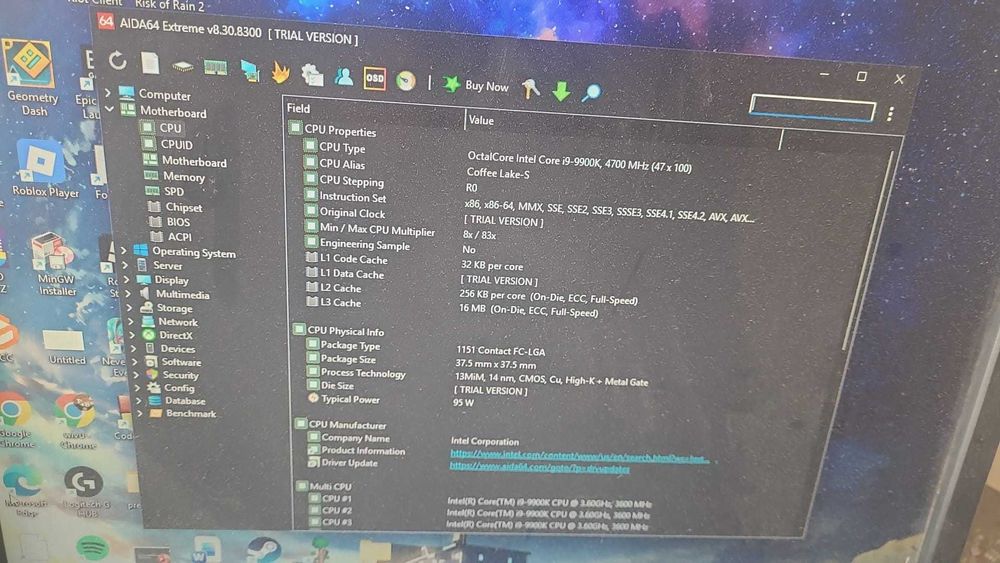Click the Refresh toolbar icon
The height and width of the screenshot is (563, 1000).
point(117,61)
